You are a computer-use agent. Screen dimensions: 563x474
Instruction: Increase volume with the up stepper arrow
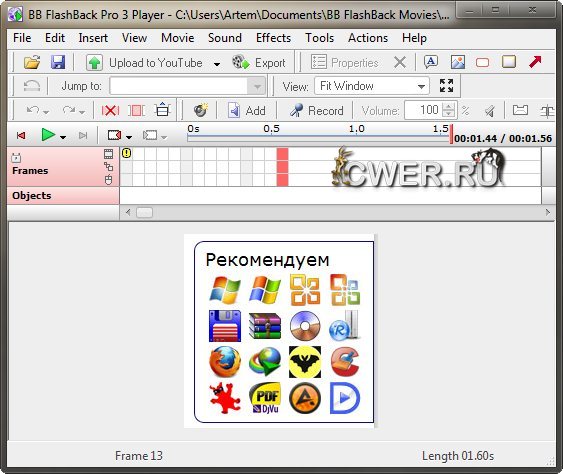coord(448,106)
